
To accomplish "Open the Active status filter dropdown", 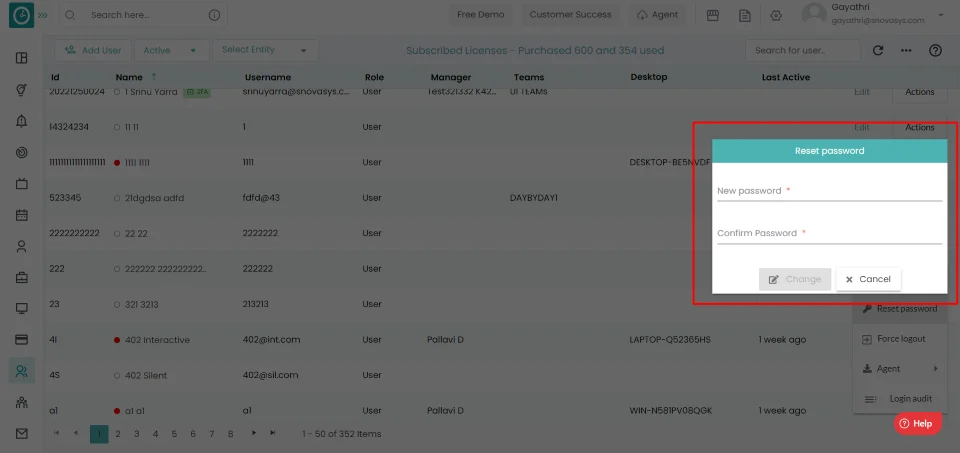I will (171, 50).
